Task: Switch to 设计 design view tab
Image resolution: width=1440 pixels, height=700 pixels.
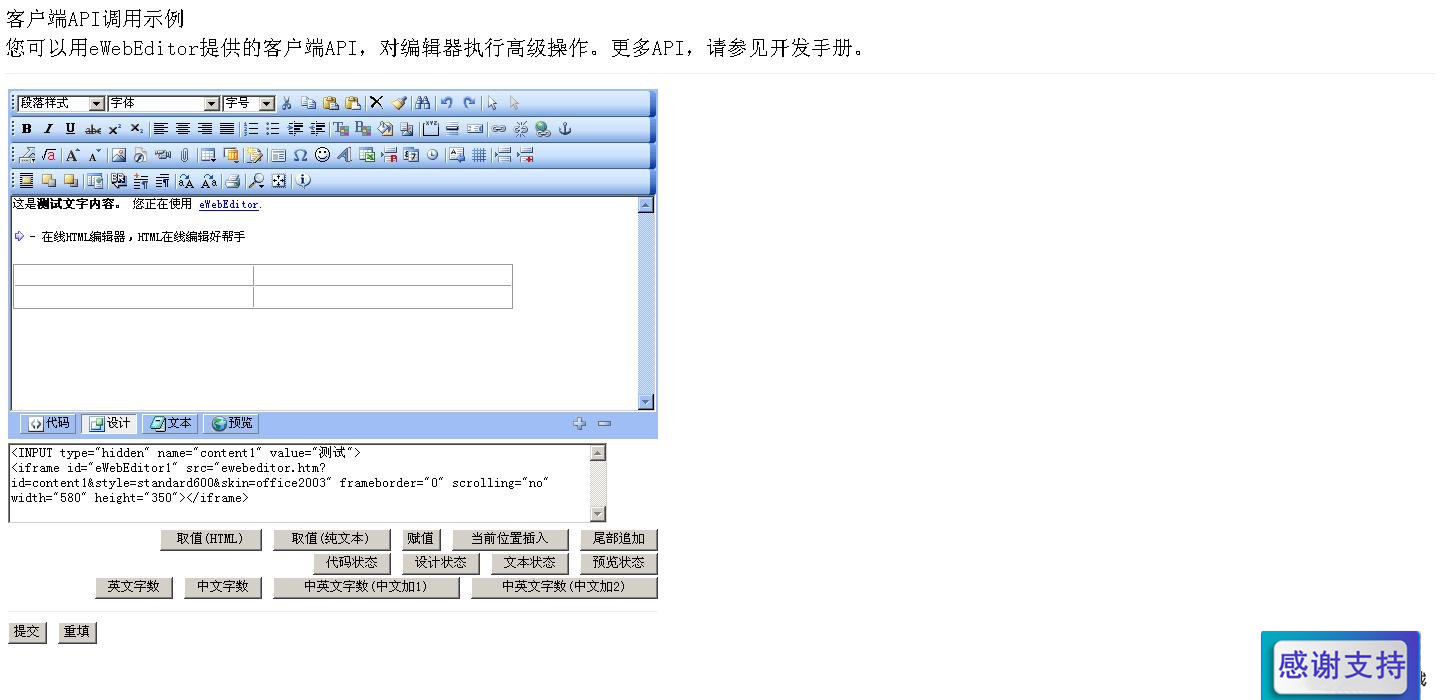Action: [109, 423]
